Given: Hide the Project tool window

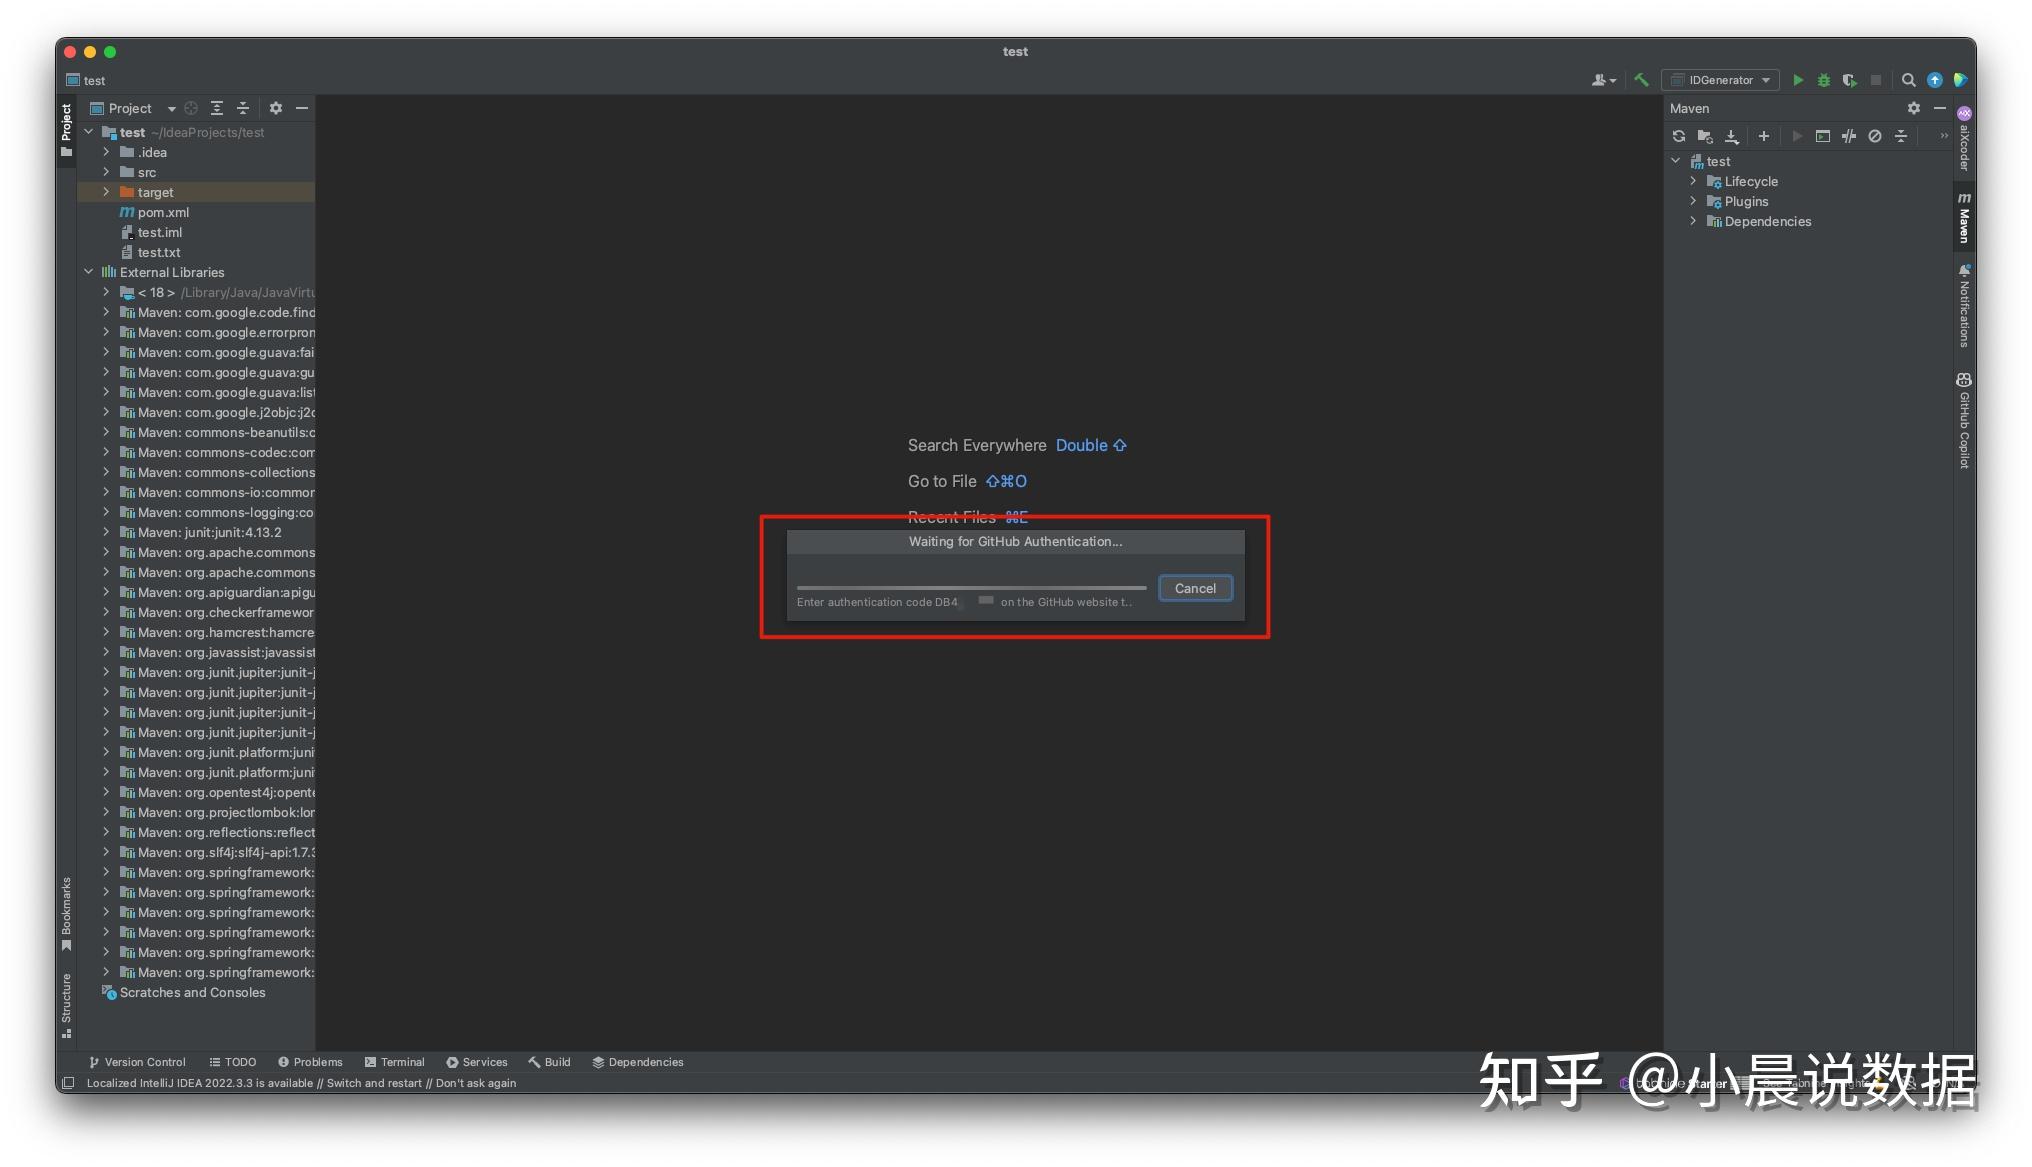Looking at the screenshot, I should click(x=302, y=108).
